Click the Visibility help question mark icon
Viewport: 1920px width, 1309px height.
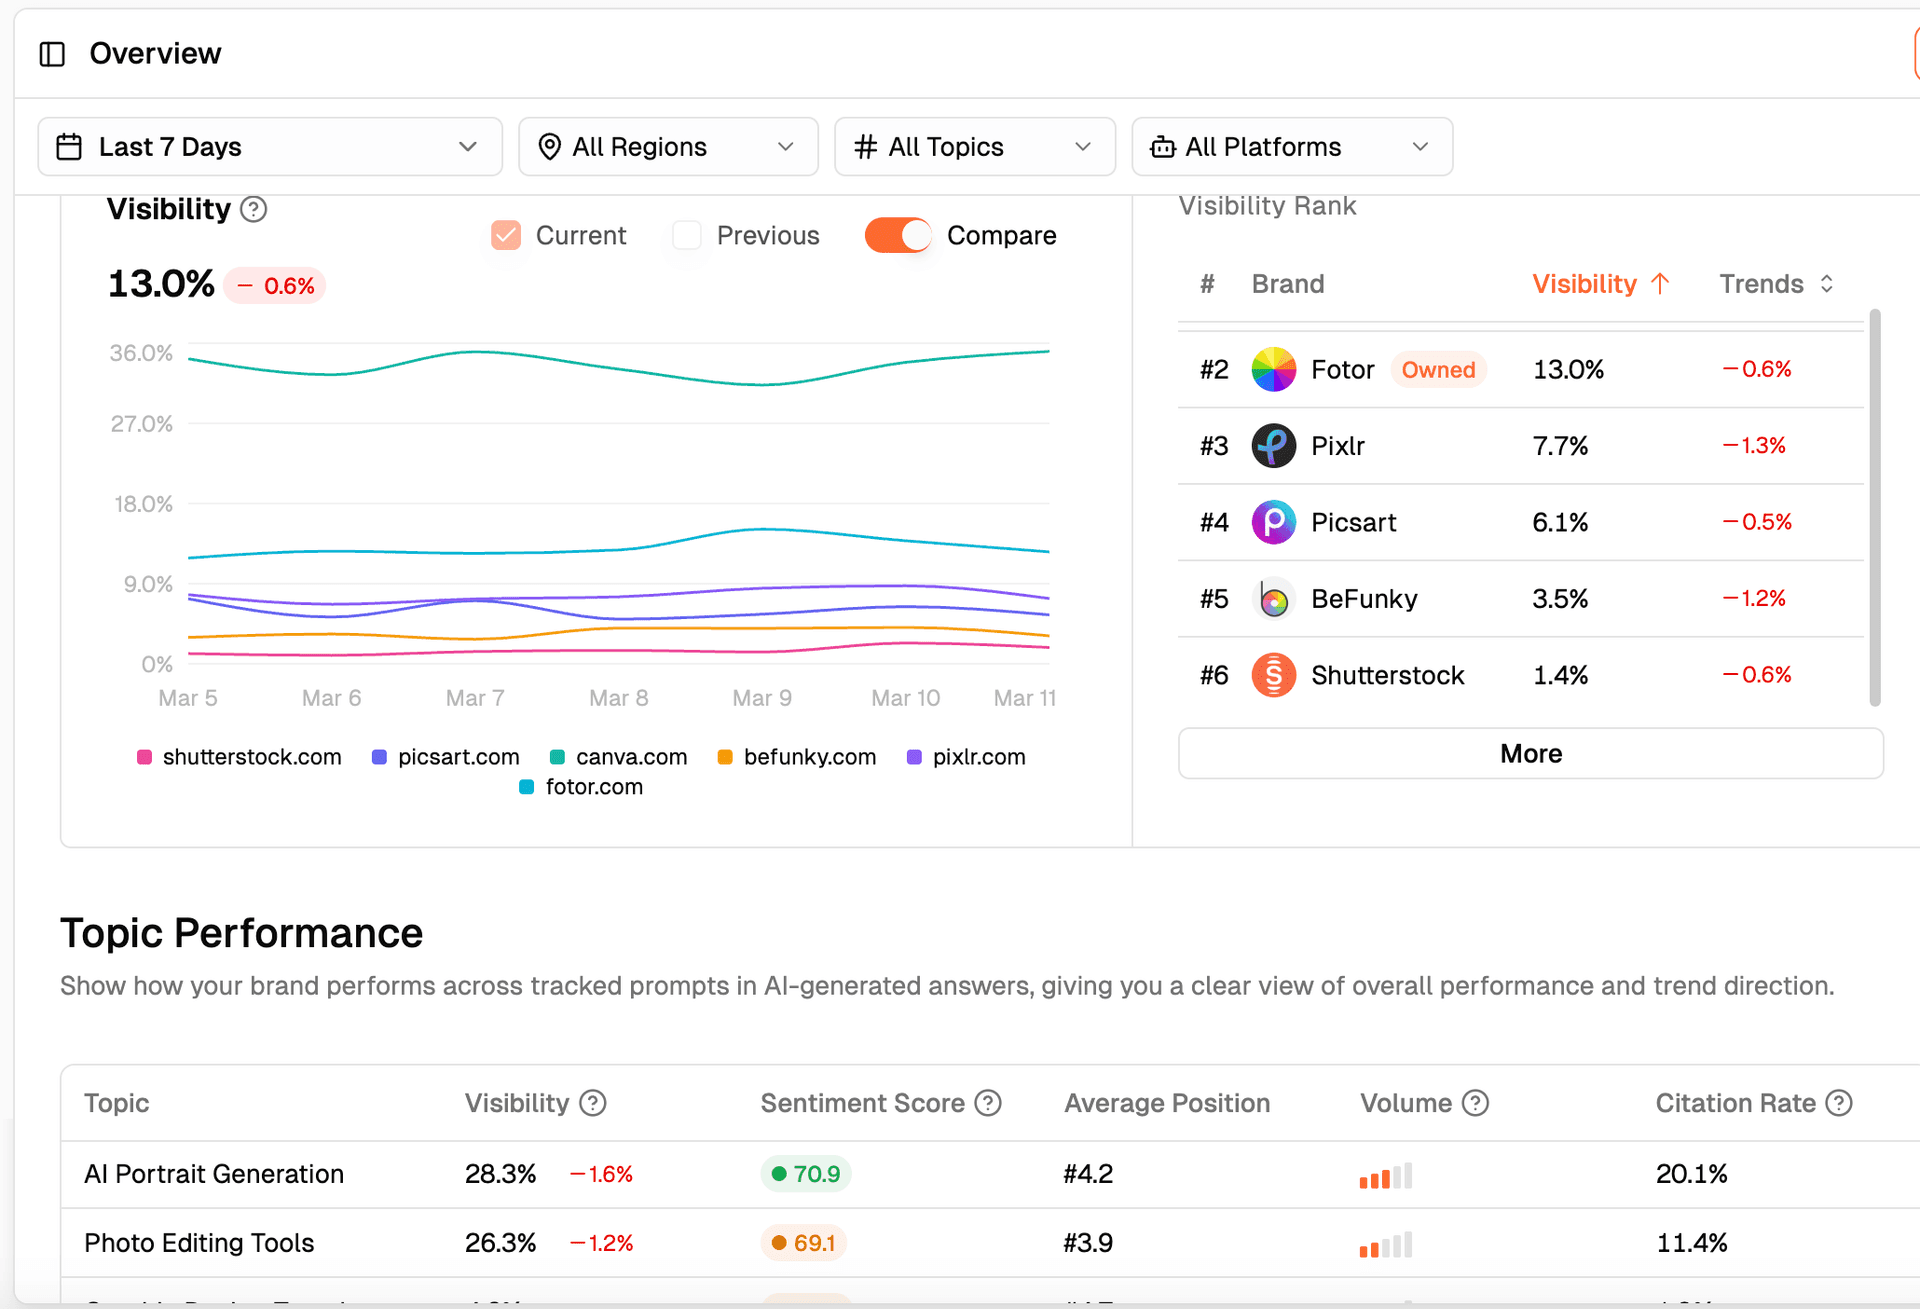pyautogui.click(x=254, y=209)
